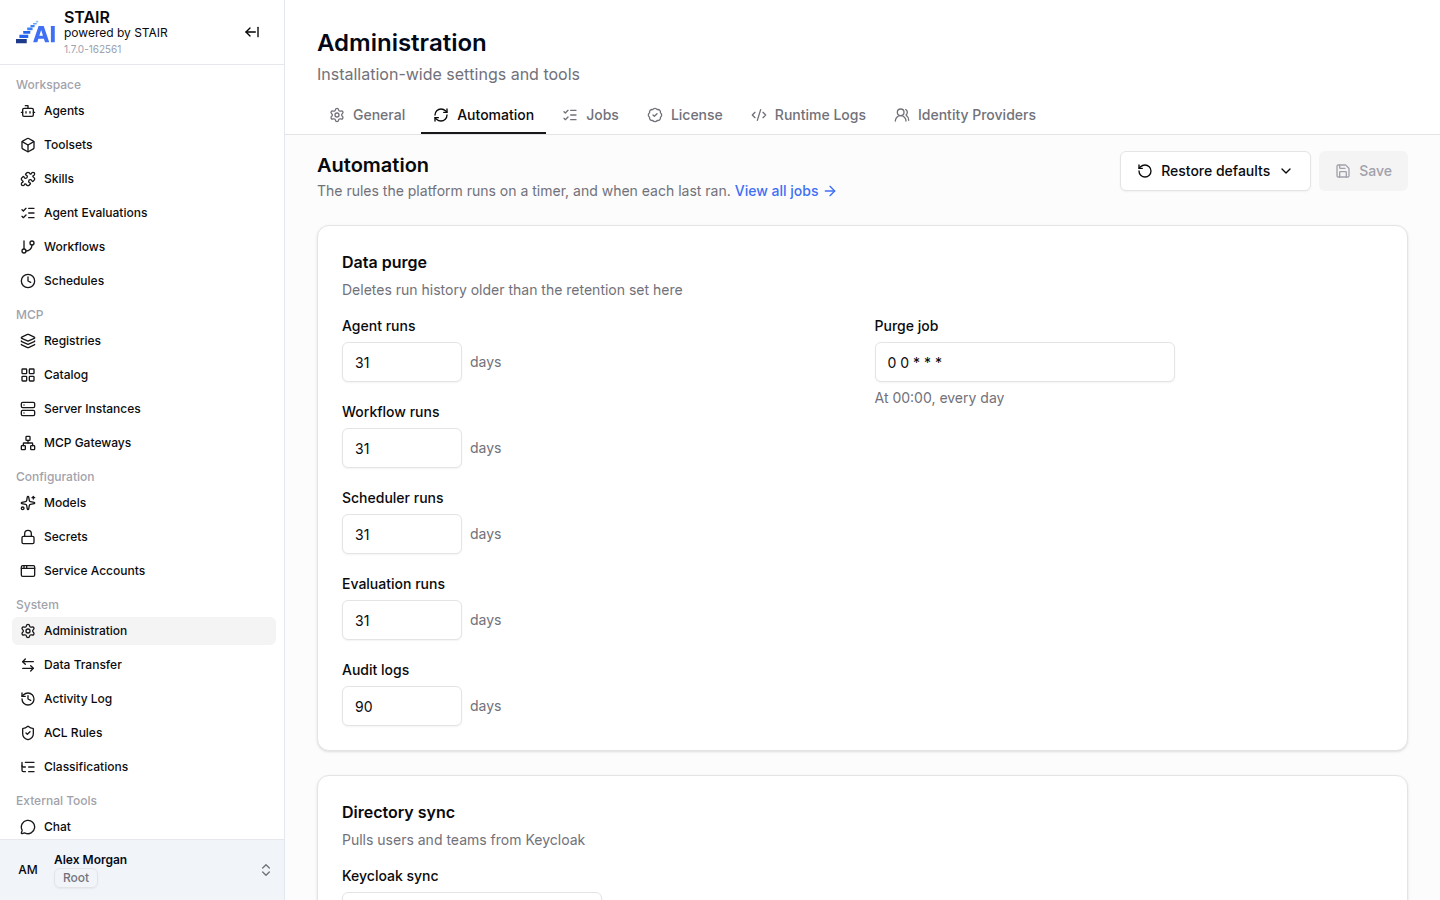
Task: Switch to the General tab
Action: pos(367,115)
